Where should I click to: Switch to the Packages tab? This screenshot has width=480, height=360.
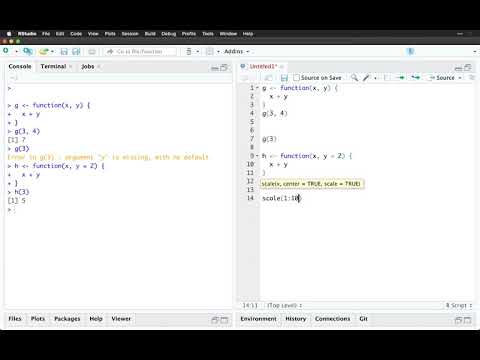(x=67, y=319)
